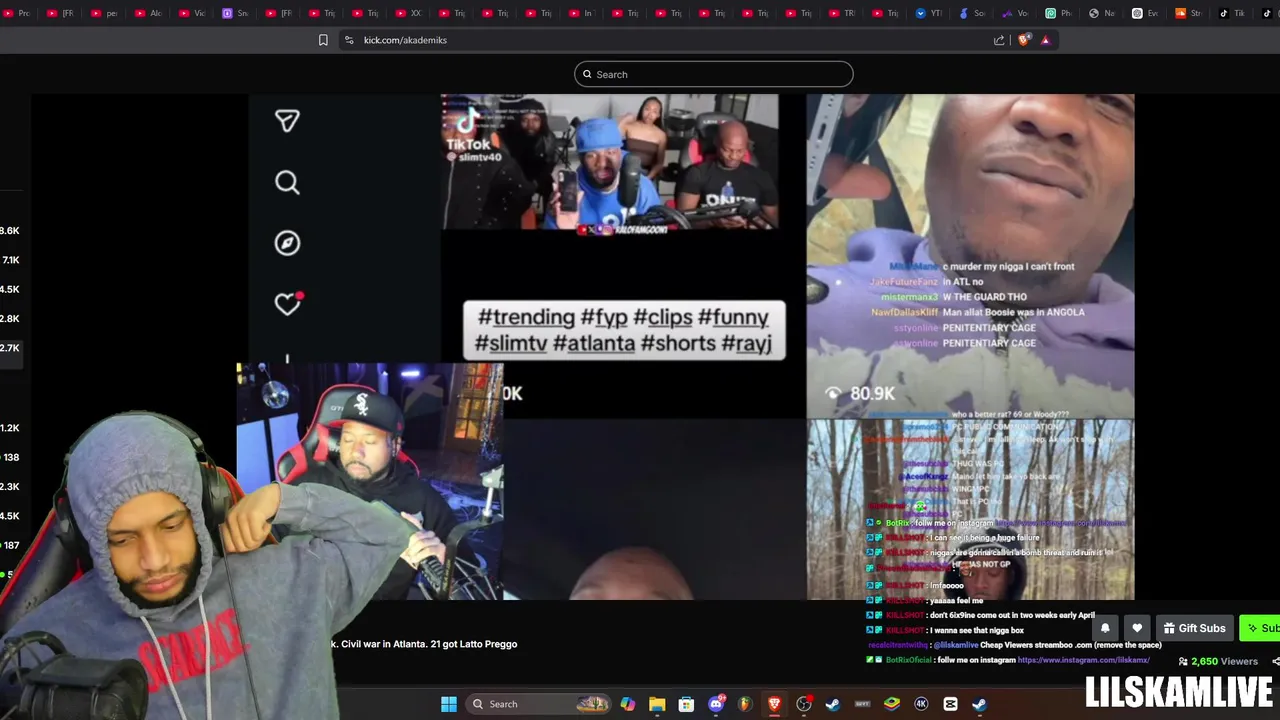
Task: Switch to the Ph browser tab
Action: tap(1060, 13)
